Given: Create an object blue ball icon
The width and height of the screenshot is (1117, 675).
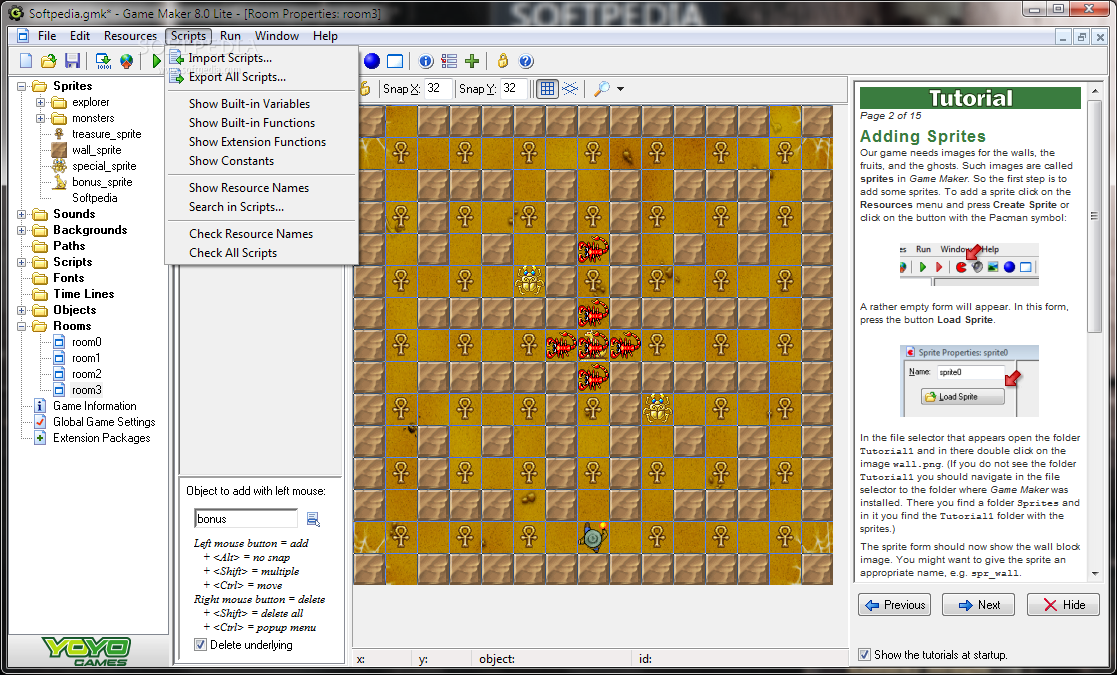Looking at the screenshot, I should point(372,61).
